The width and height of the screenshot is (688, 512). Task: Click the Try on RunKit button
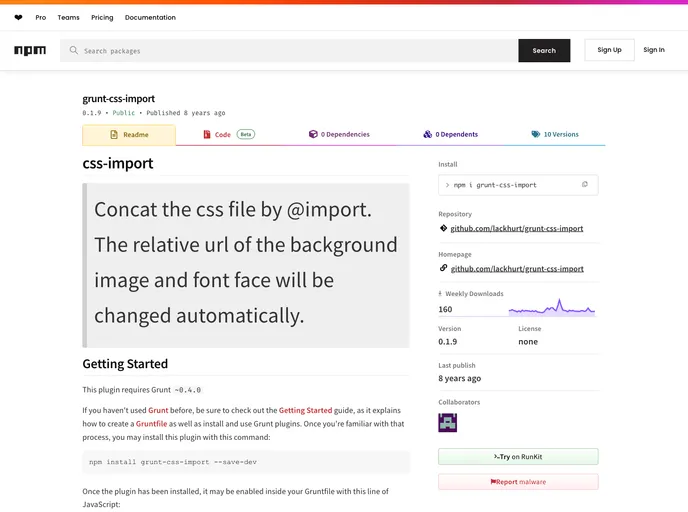point(518,457)
